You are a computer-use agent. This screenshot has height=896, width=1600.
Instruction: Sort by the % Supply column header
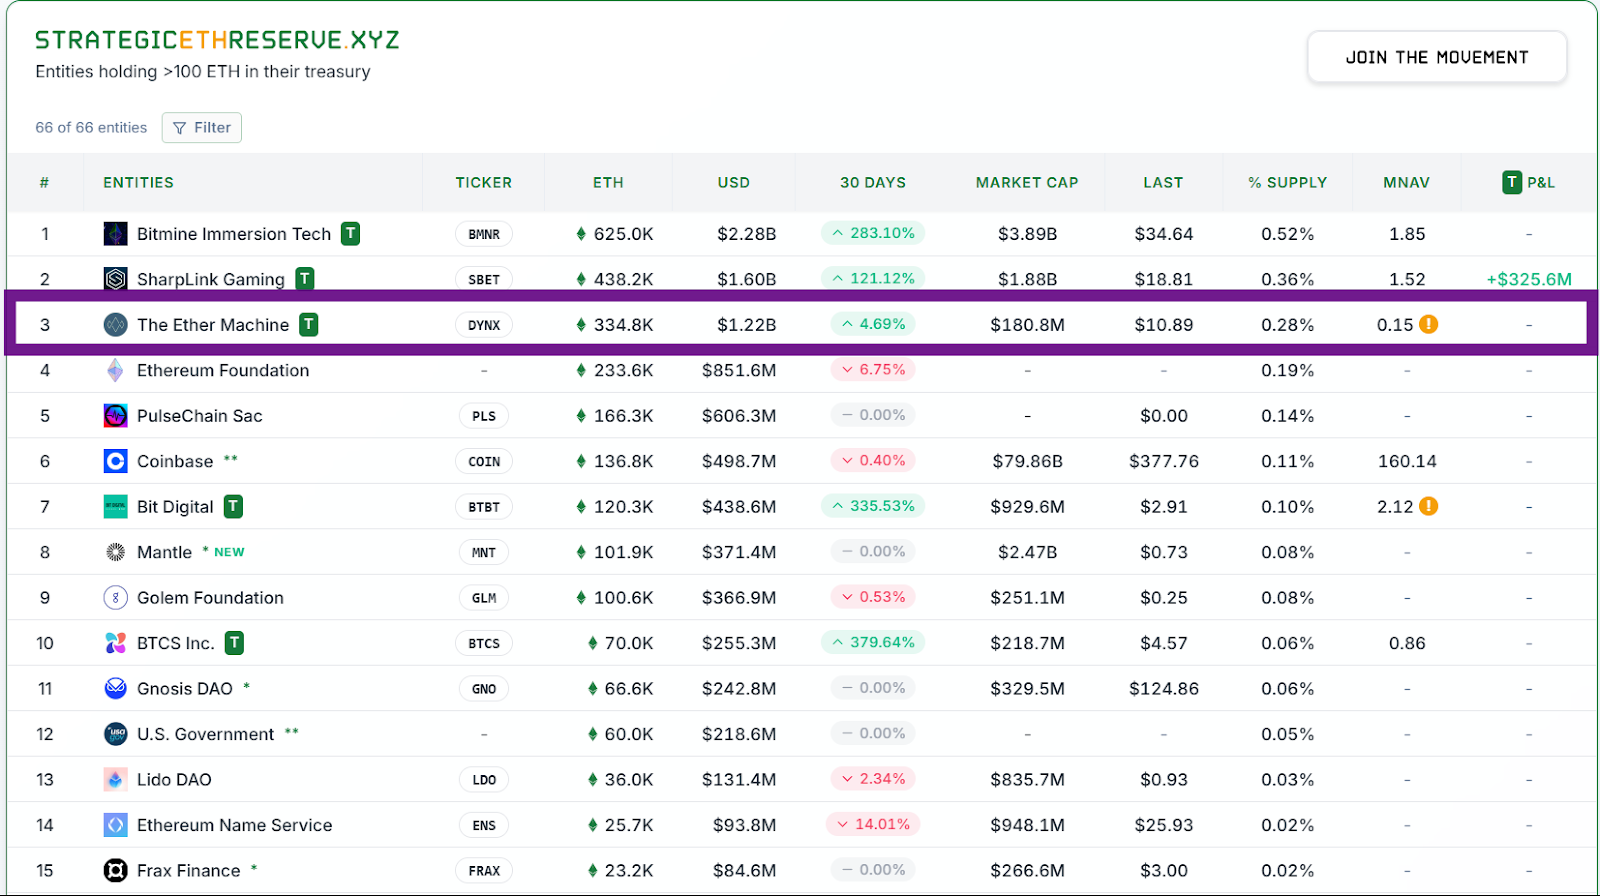point(1288,182)
